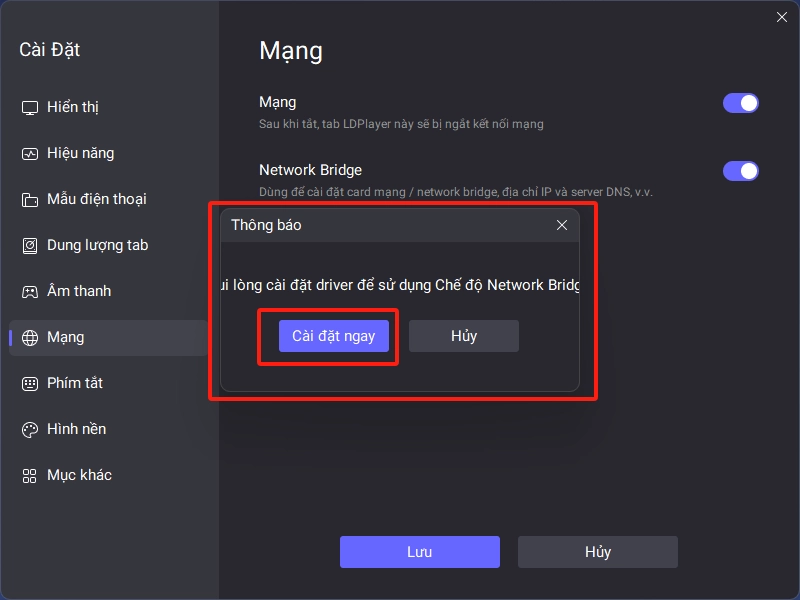800x600 pixels.
Task: Close the Thông báo popup
Action: (x=562, y=225)
